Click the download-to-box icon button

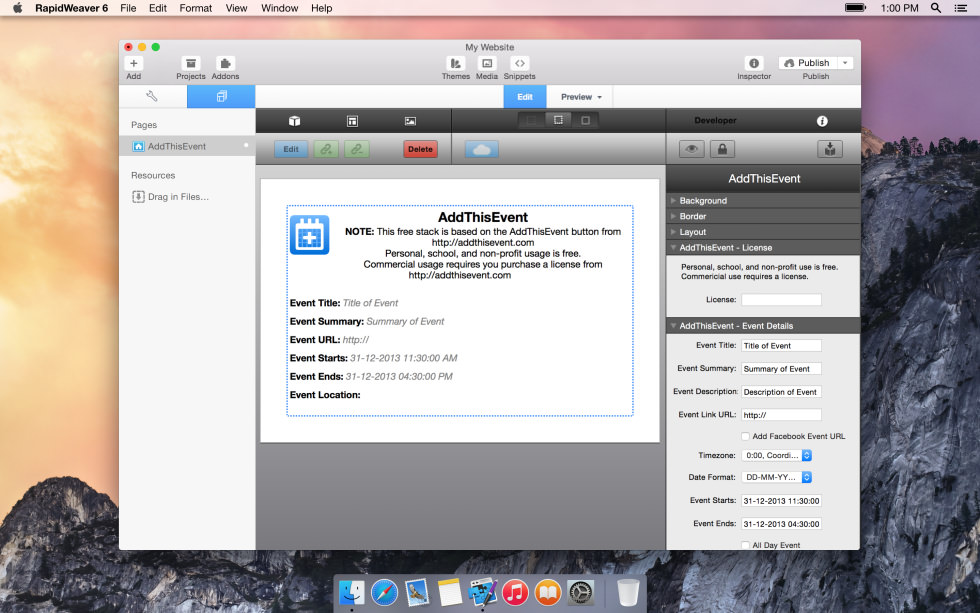point(830,149)
